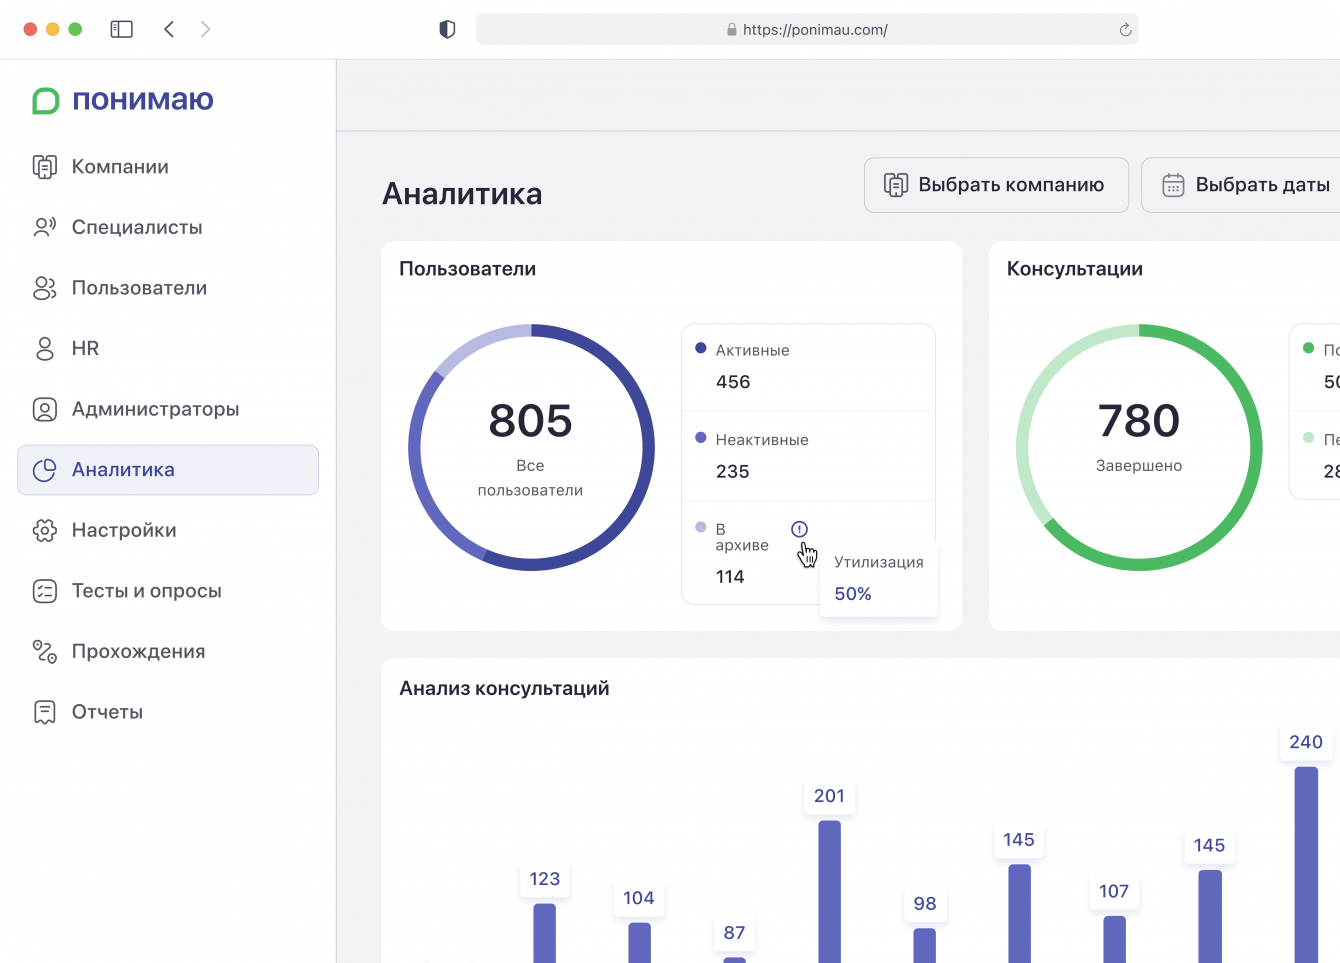The height and width of the screenshot is (963, 1340).
Task: Go to the Администраторы section
Action: point(155,409)
